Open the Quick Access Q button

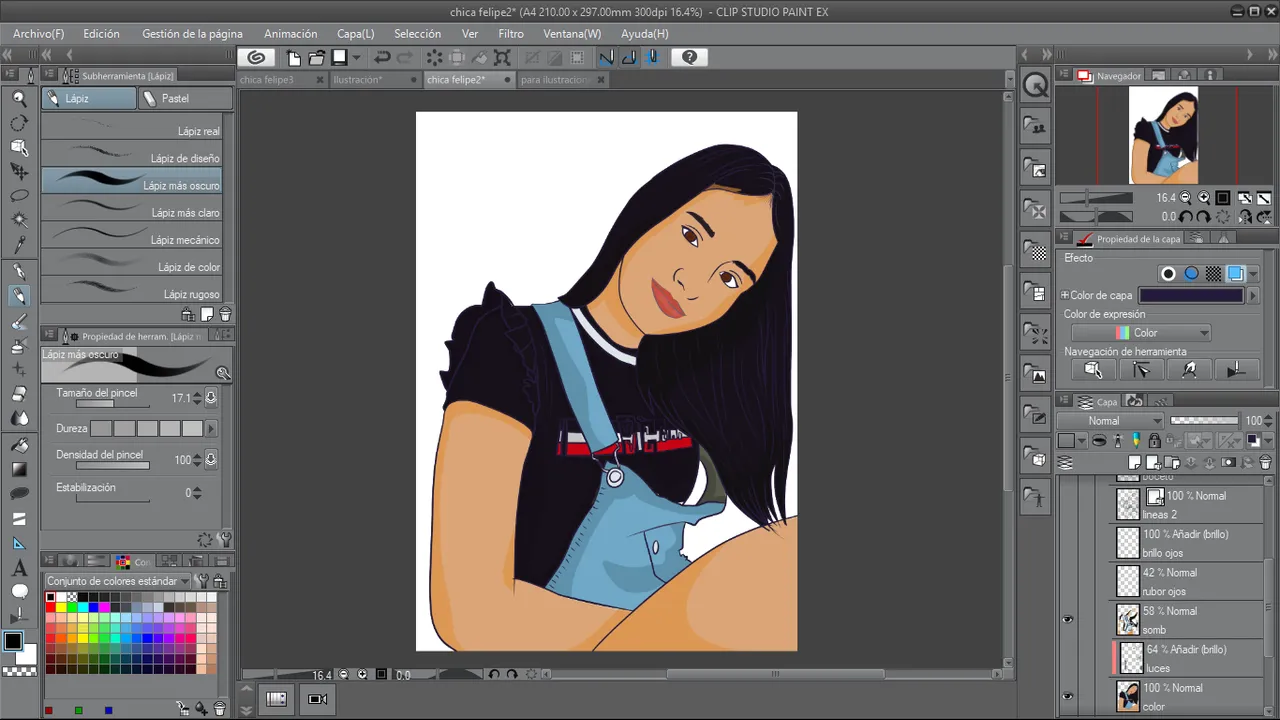click(x=1036, y=87)
